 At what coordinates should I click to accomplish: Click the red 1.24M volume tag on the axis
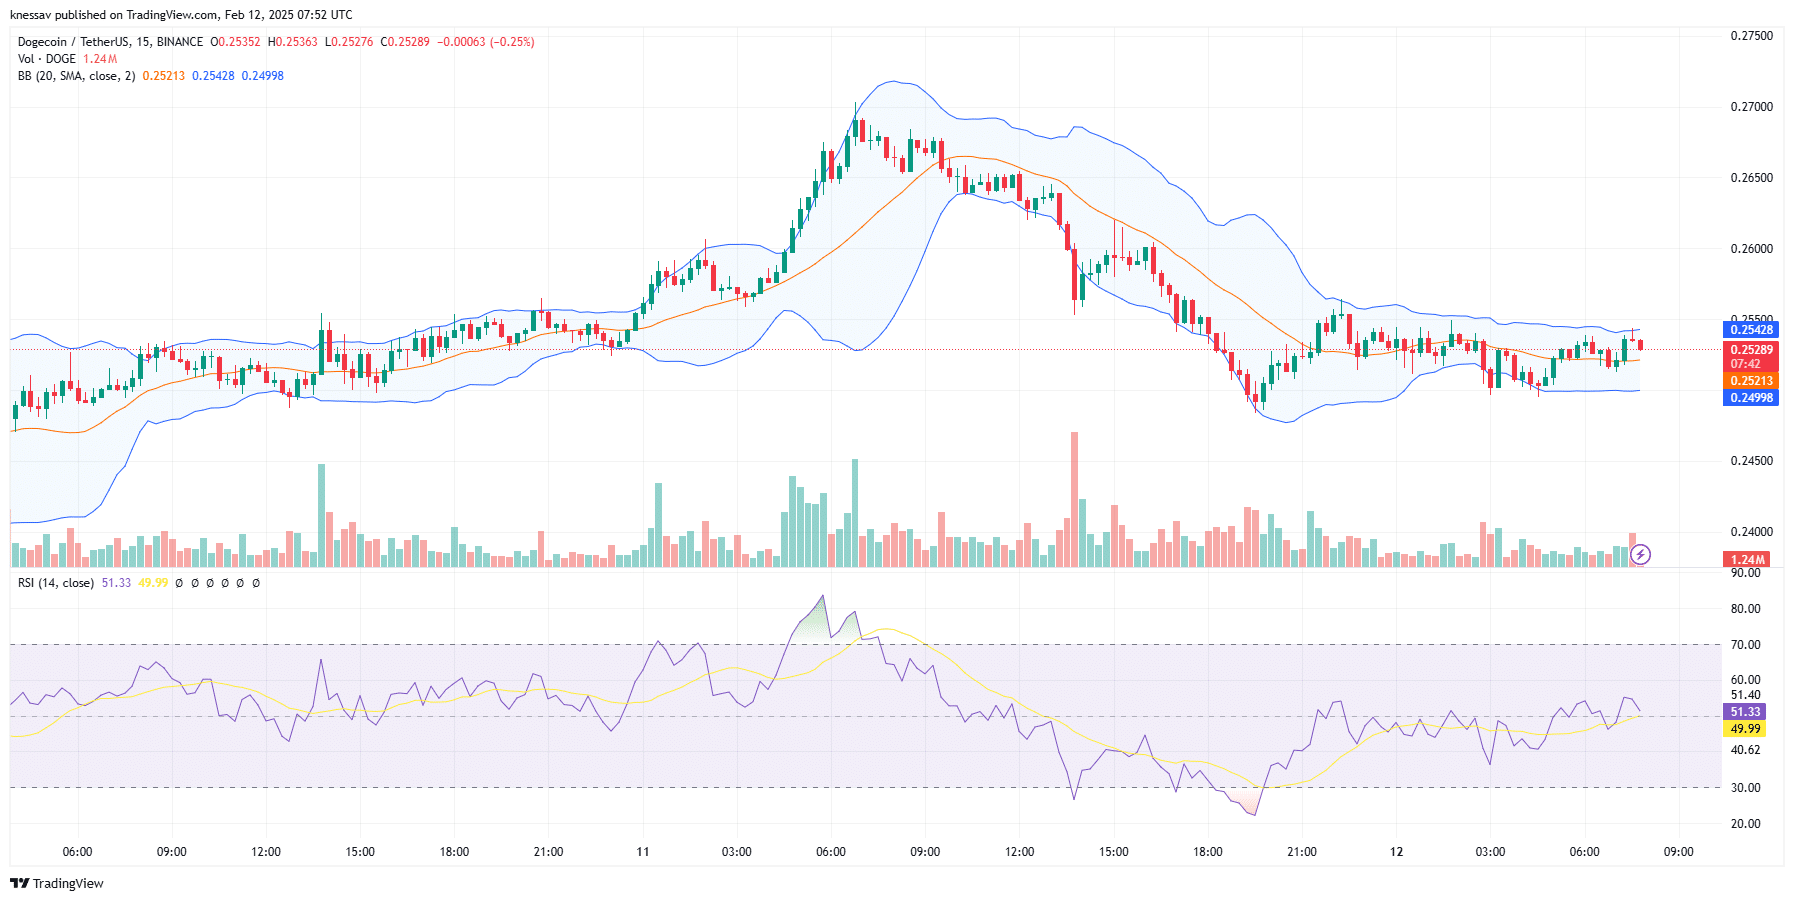[x=1748, y=560]
